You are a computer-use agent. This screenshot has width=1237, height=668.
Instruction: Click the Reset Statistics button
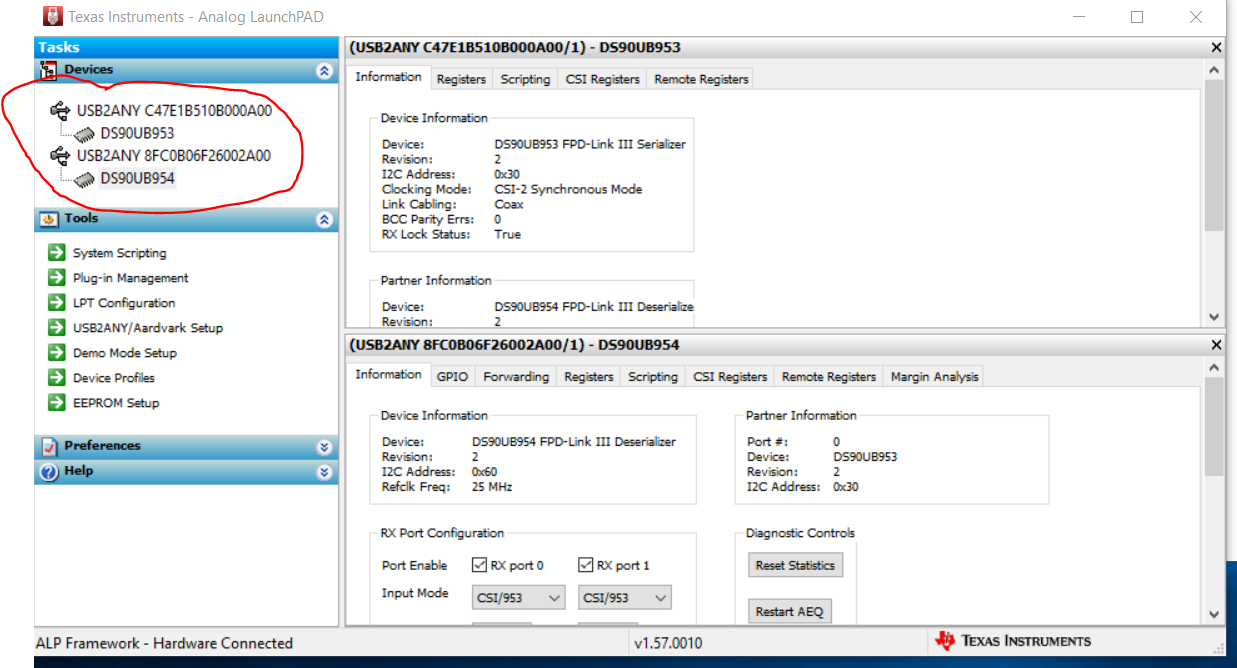pos(795,566)
